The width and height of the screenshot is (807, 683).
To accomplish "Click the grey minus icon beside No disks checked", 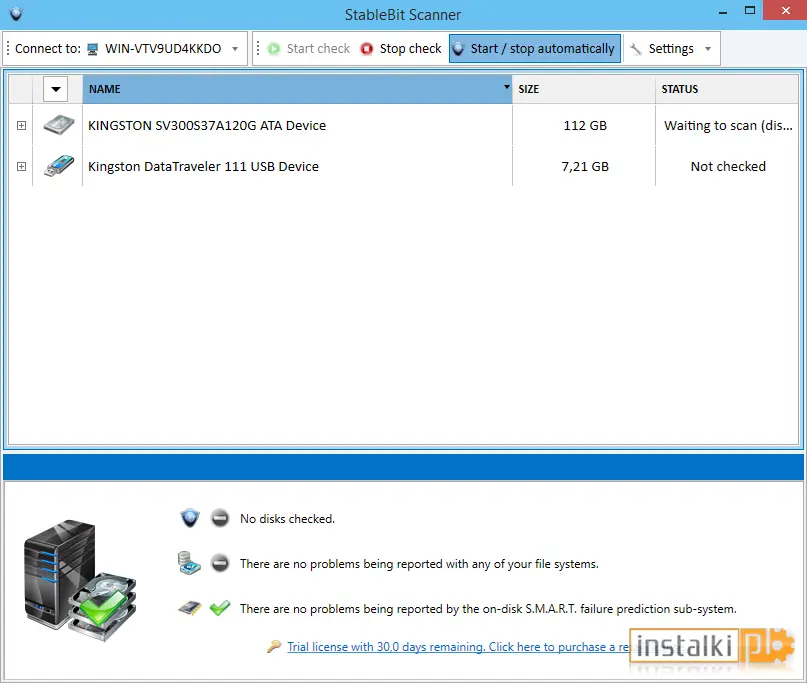I will [x=220, y=518].
